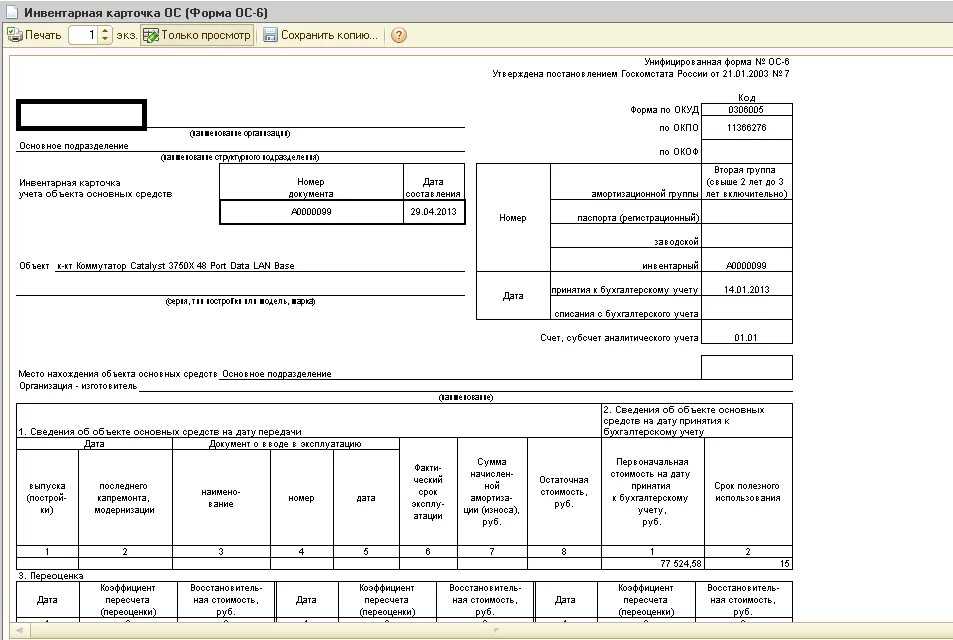The image size is (953, 640).
Task: Click the left arrow of the horizontal scrollbar
Action: coord(19,630)
